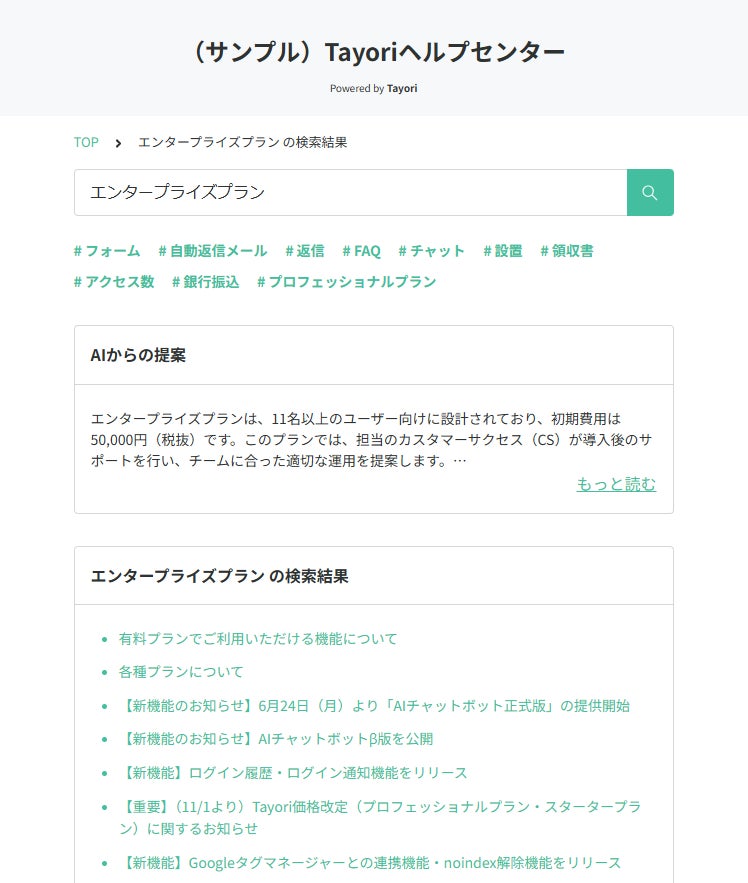Select the #領収書 tag
748x883 pixels.
pos(567,251)
